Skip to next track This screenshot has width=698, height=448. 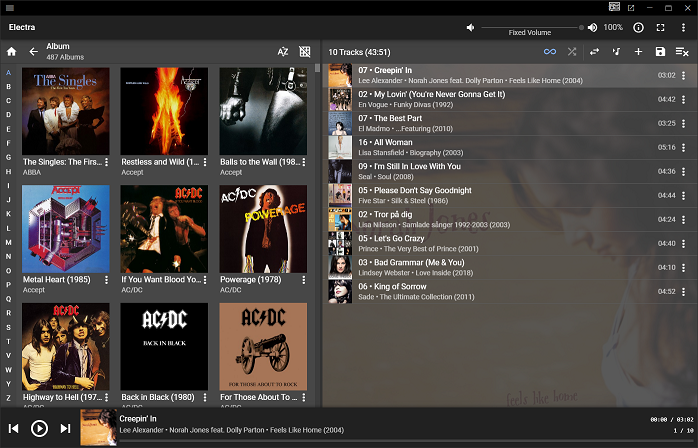65,428
